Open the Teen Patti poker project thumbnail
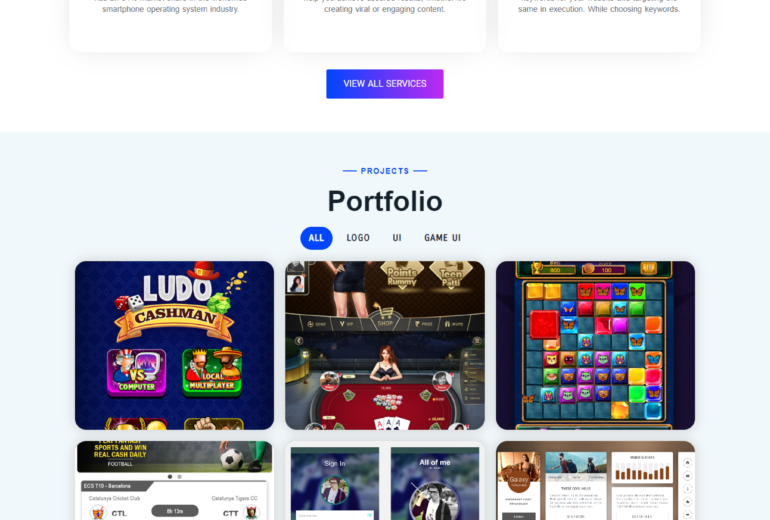The height and width of the screenshot is (520, 770). 385,345
